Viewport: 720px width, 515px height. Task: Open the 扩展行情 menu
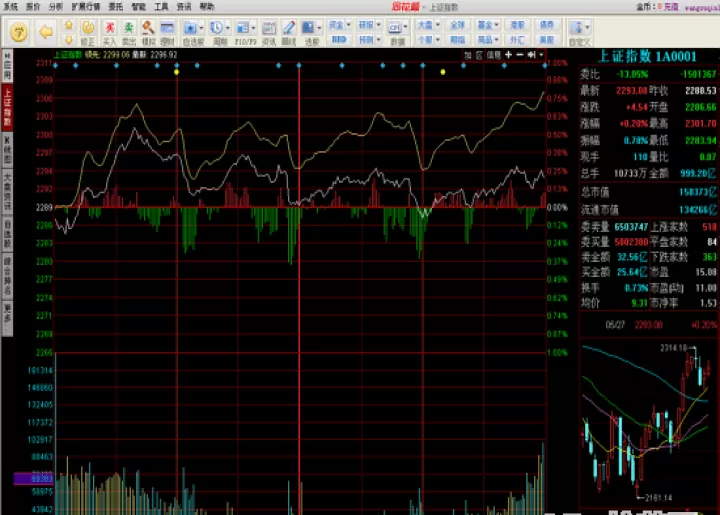point(86,6)
